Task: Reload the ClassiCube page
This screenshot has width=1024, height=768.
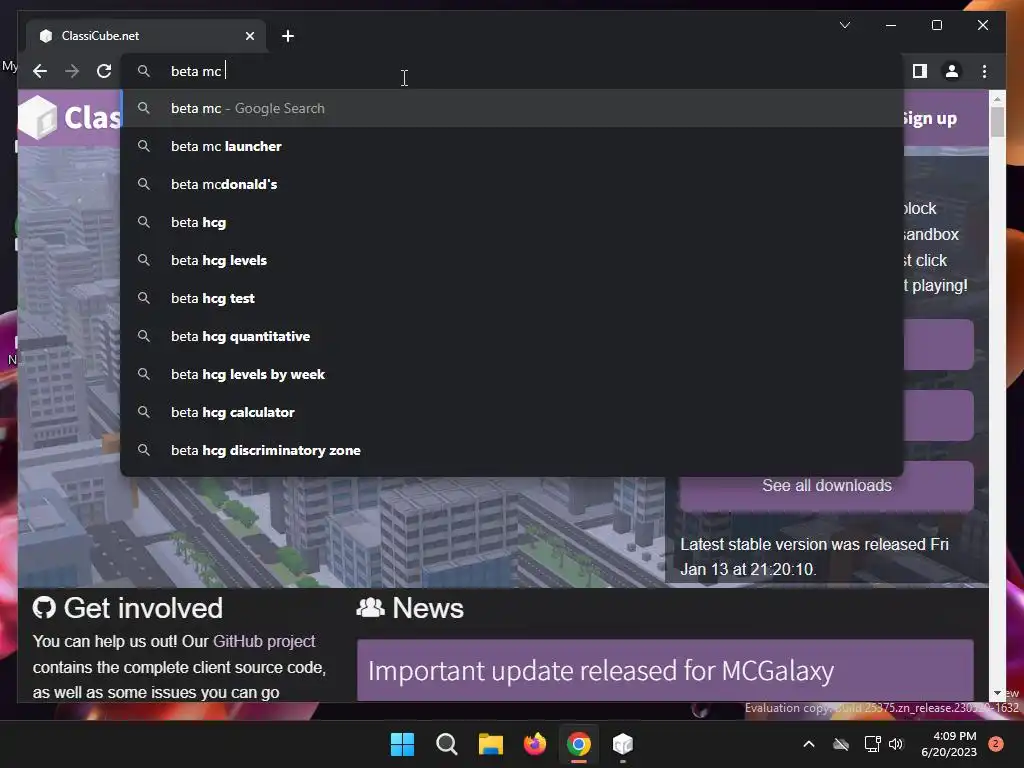Action: point(104,71)
